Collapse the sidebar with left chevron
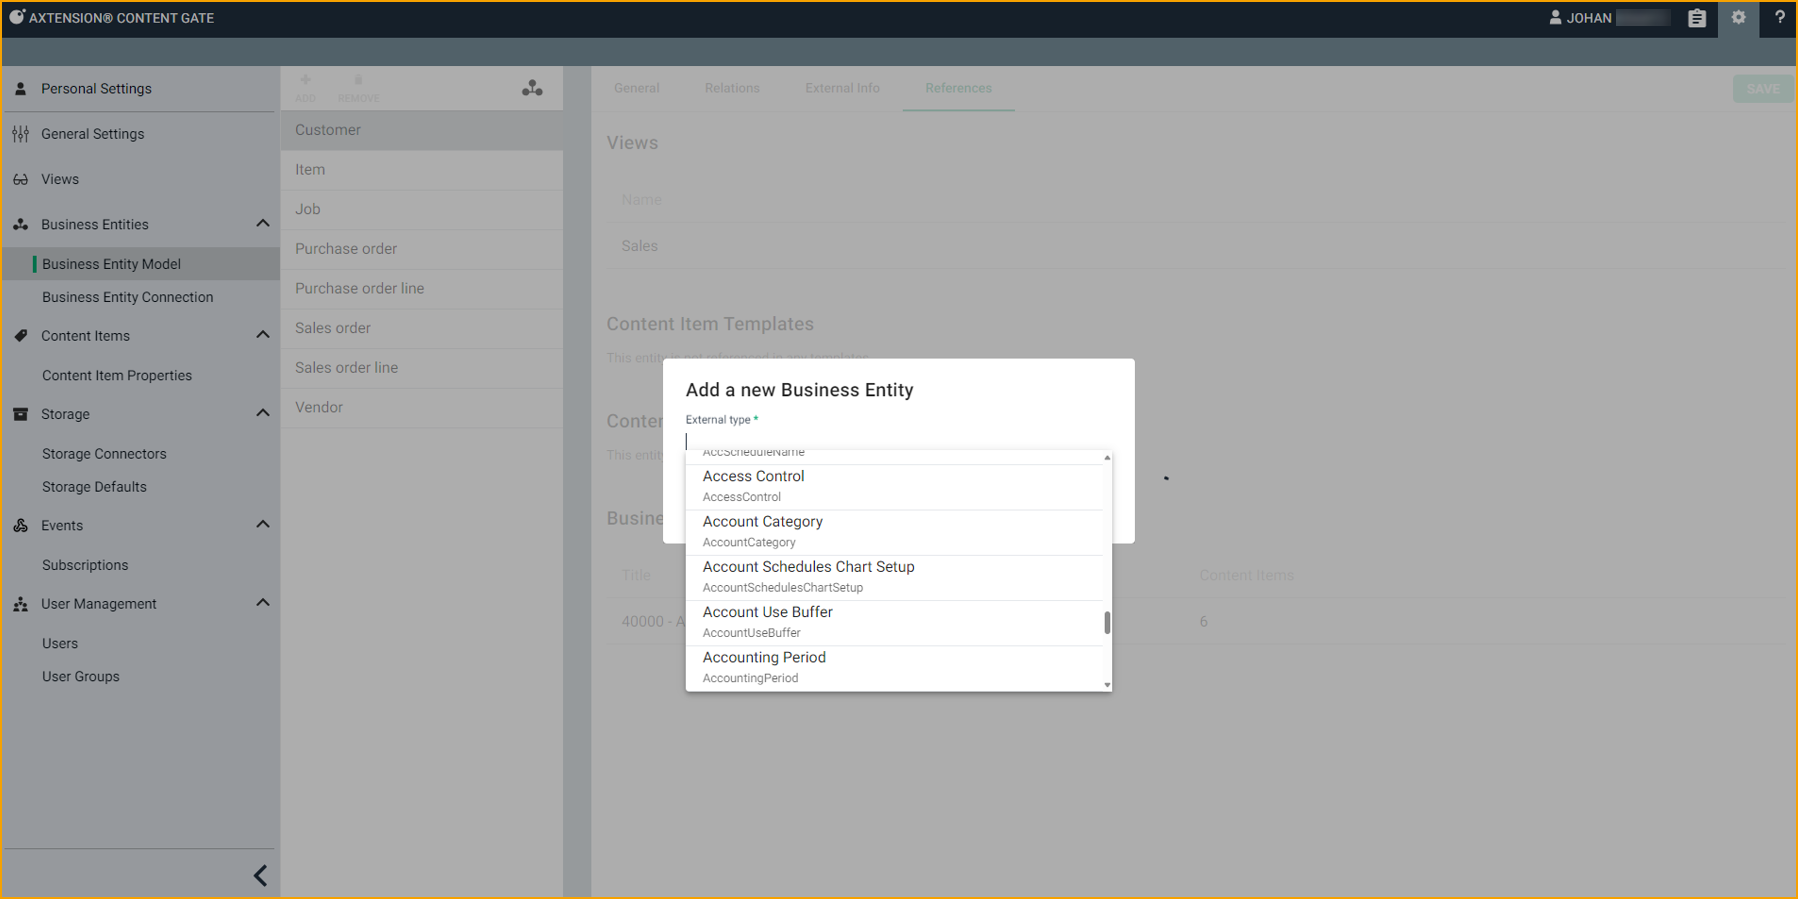This screenshot has width=1798, height=899. click(x=260, y=876)
